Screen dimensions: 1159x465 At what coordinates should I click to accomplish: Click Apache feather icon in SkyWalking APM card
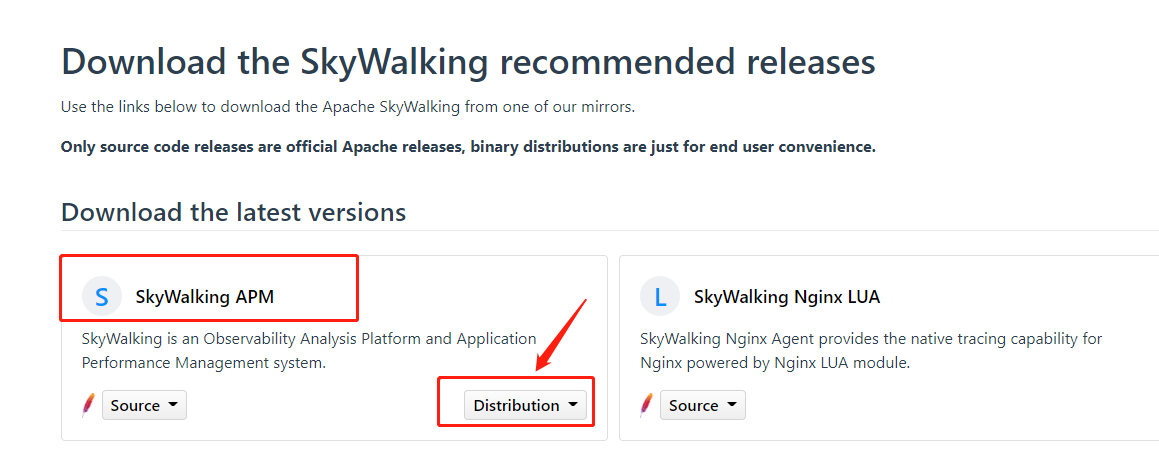[x=88, y=405]
